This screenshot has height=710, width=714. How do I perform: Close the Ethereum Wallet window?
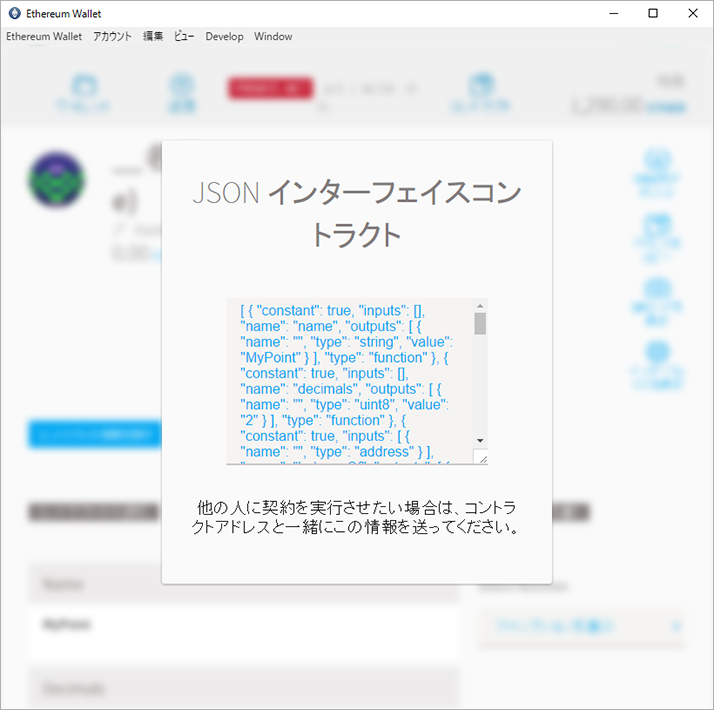point(693,14)
